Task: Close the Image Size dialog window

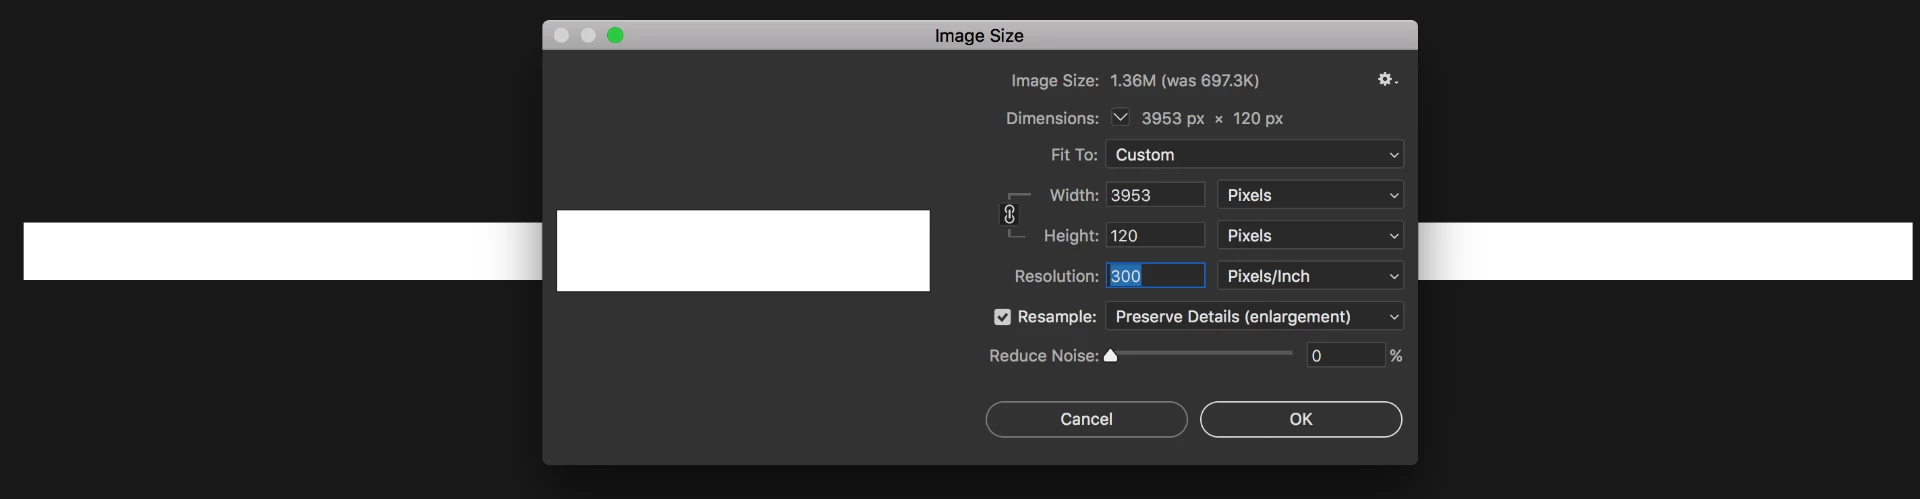Action: coord(562,36)
